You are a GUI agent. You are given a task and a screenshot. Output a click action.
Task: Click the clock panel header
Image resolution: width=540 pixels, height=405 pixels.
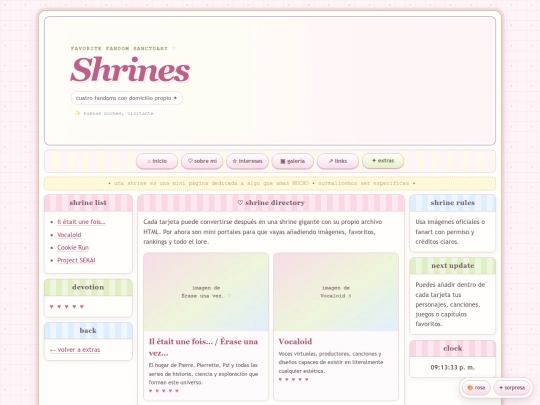(453, 349)
